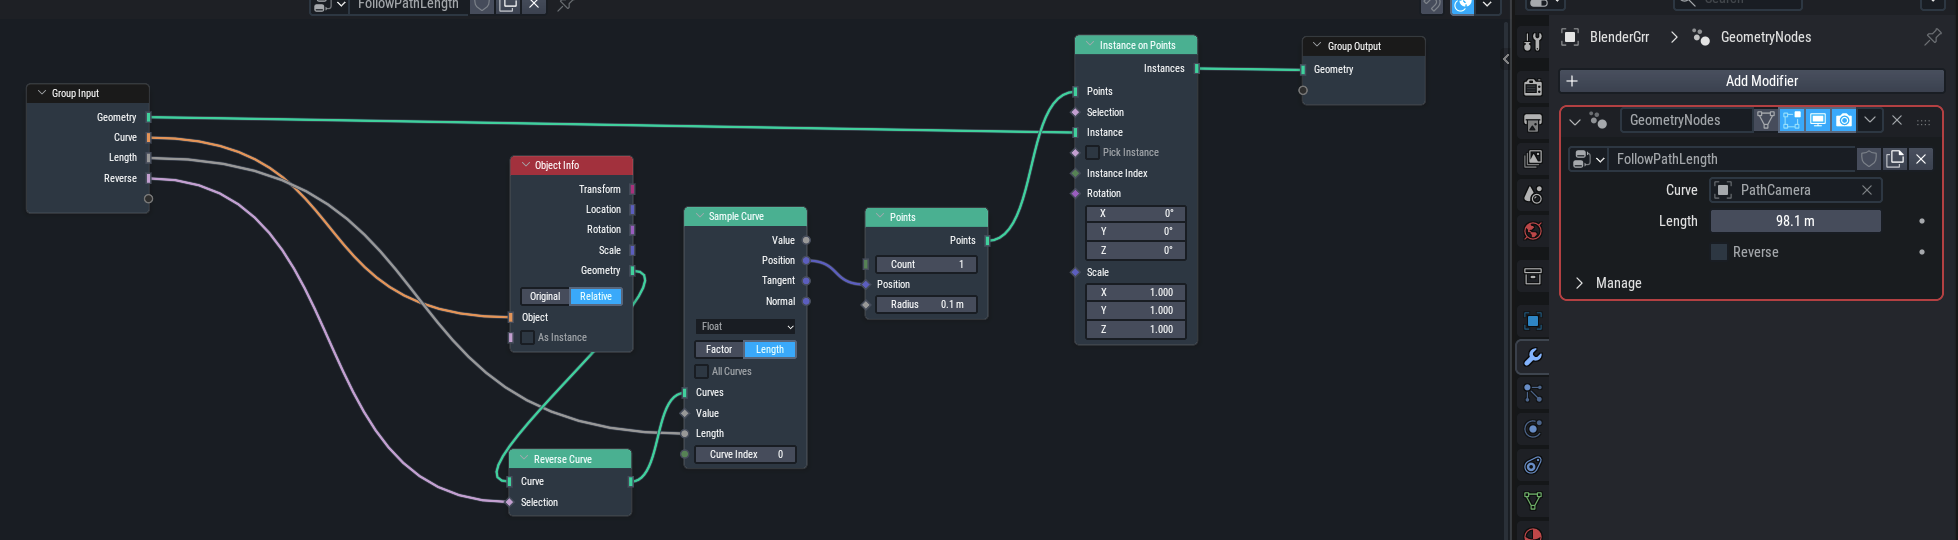Viewport: 1958px width, 540px height.
Task: Open the Object Constraints tab
Action: pos(1532,465)
